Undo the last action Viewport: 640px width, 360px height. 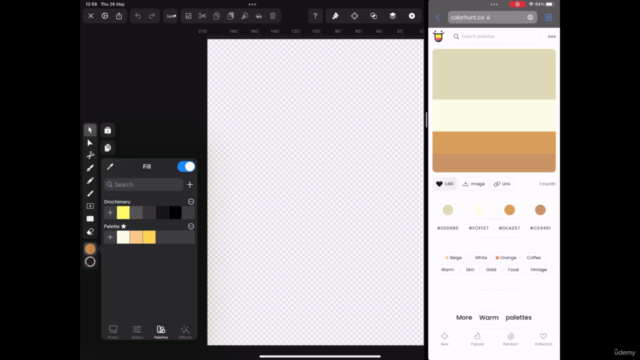(x=138, y=16)
